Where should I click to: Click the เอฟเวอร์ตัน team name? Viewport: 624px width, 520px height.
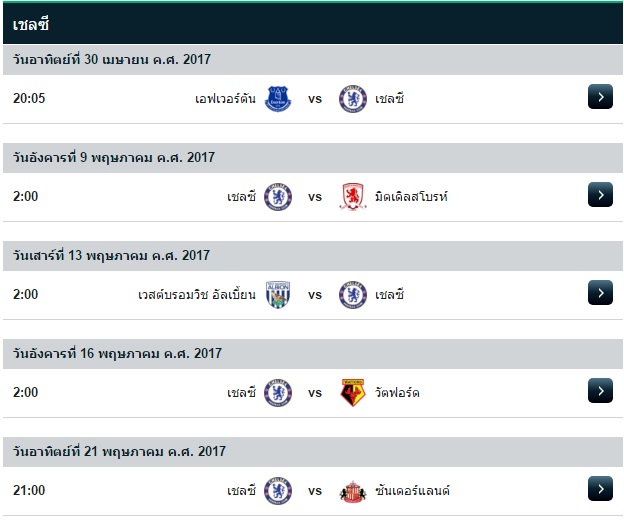point(226,99)
